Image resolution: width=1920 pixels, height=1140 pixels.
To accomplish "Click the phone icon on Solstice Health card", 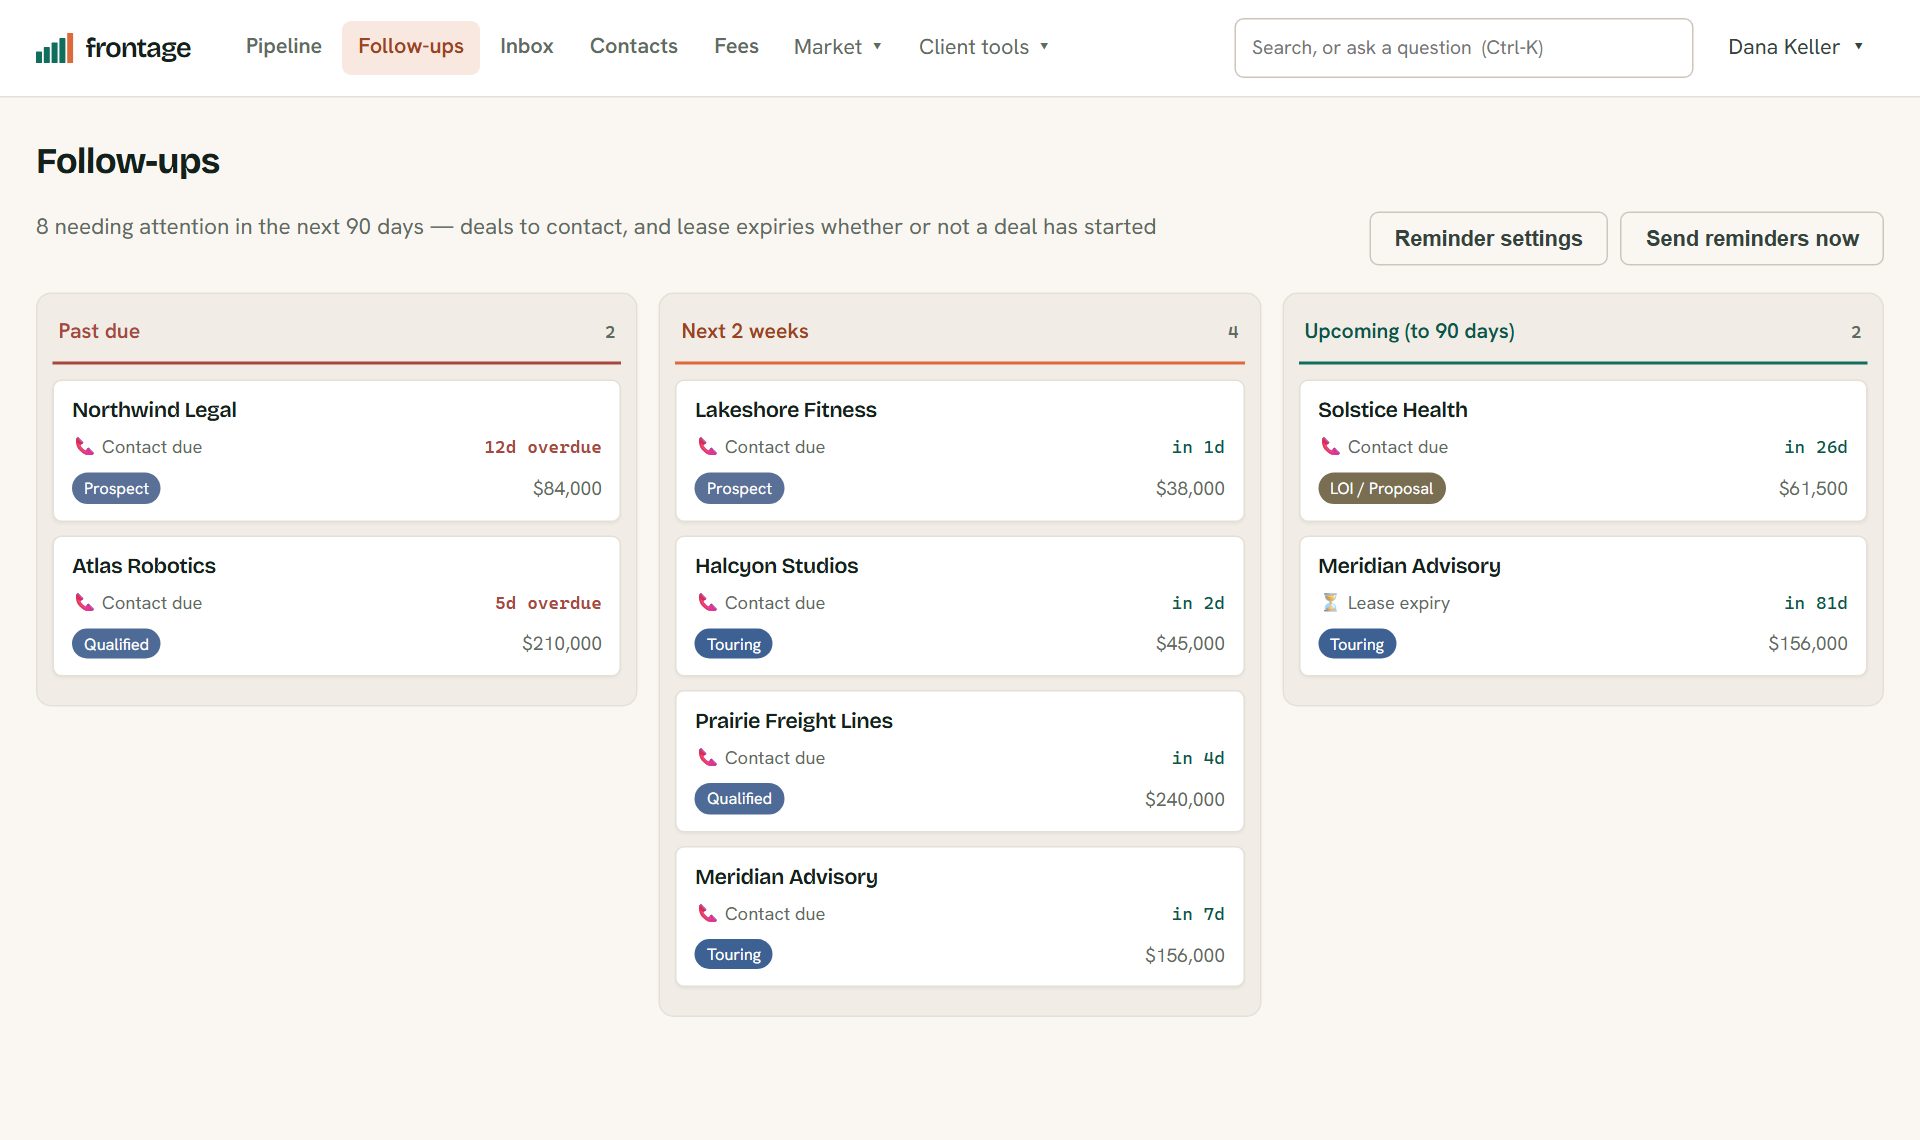I will coord(1330,446).
